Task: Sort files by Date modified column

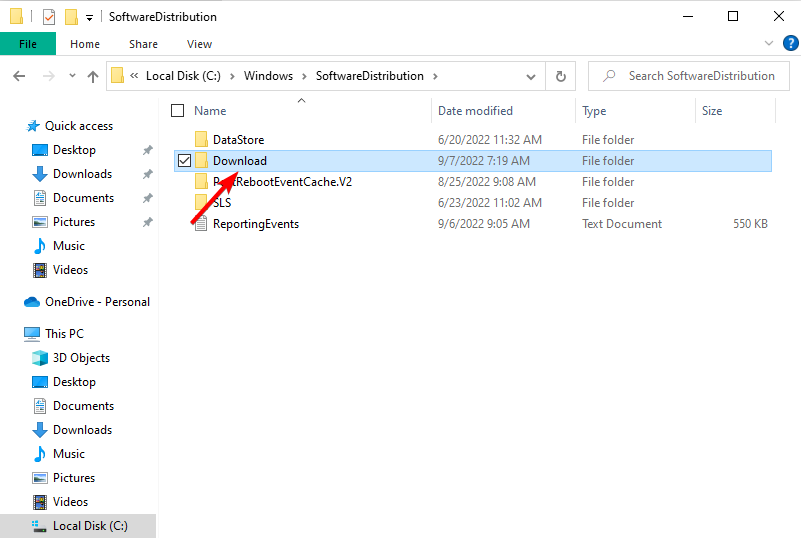Action: pos(475,110)
